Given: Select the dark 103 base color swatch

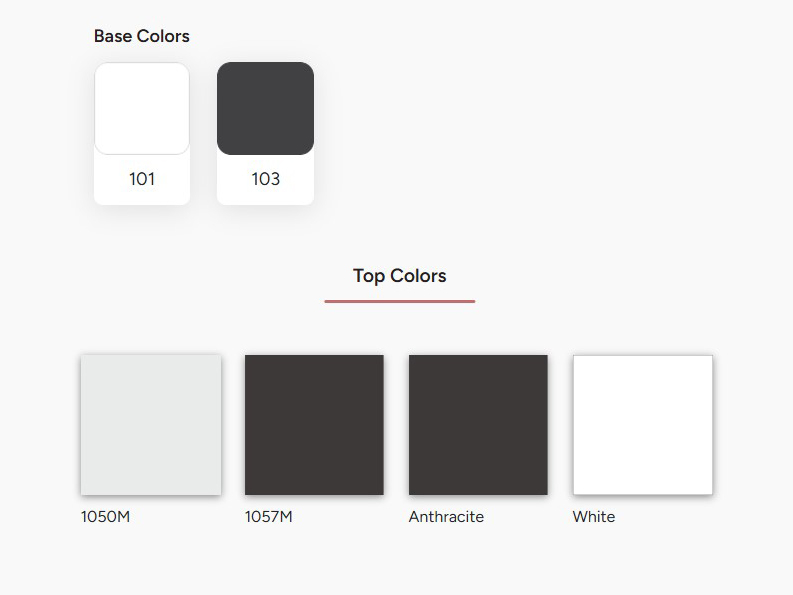Looking at the screenshot, I should coord(265,109).
